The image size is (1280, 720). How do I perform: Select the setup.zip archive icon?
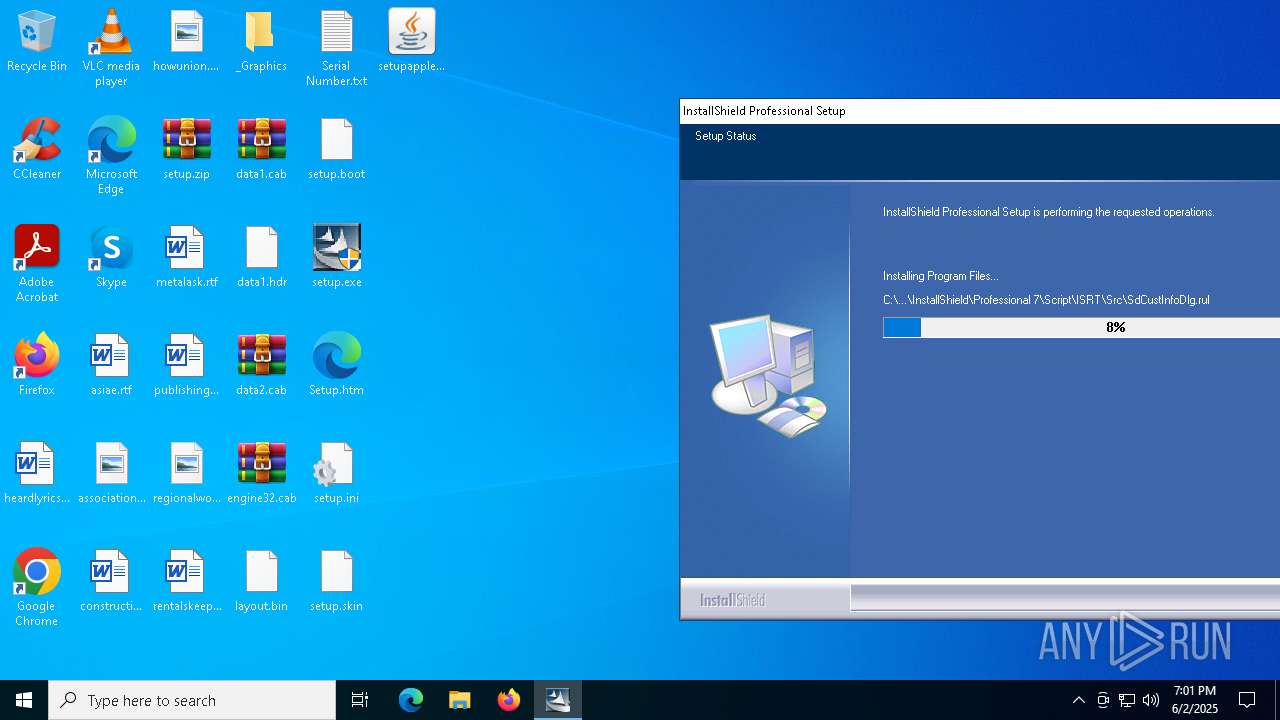186,150
